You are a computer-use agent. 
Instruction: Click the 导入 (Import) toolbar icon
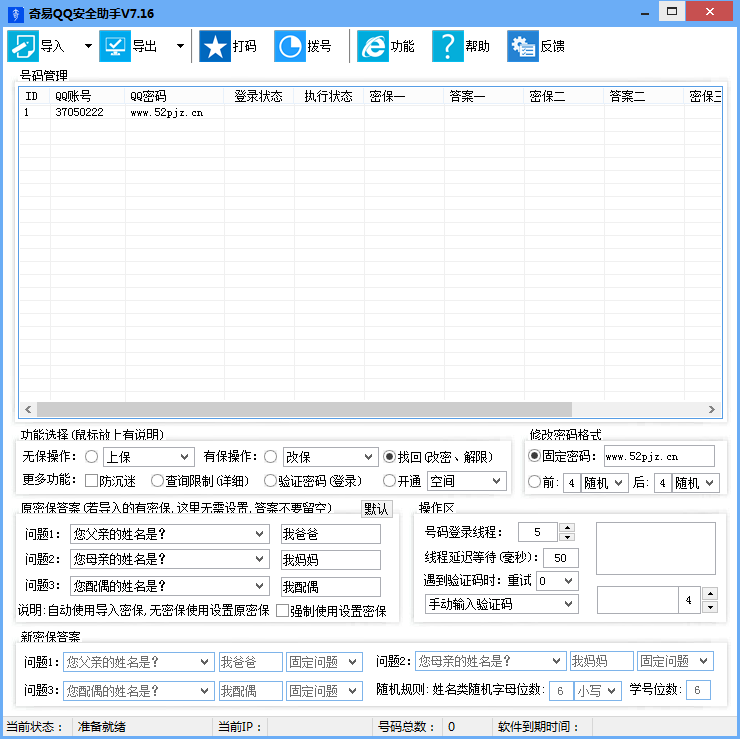[x=23, y=46]
